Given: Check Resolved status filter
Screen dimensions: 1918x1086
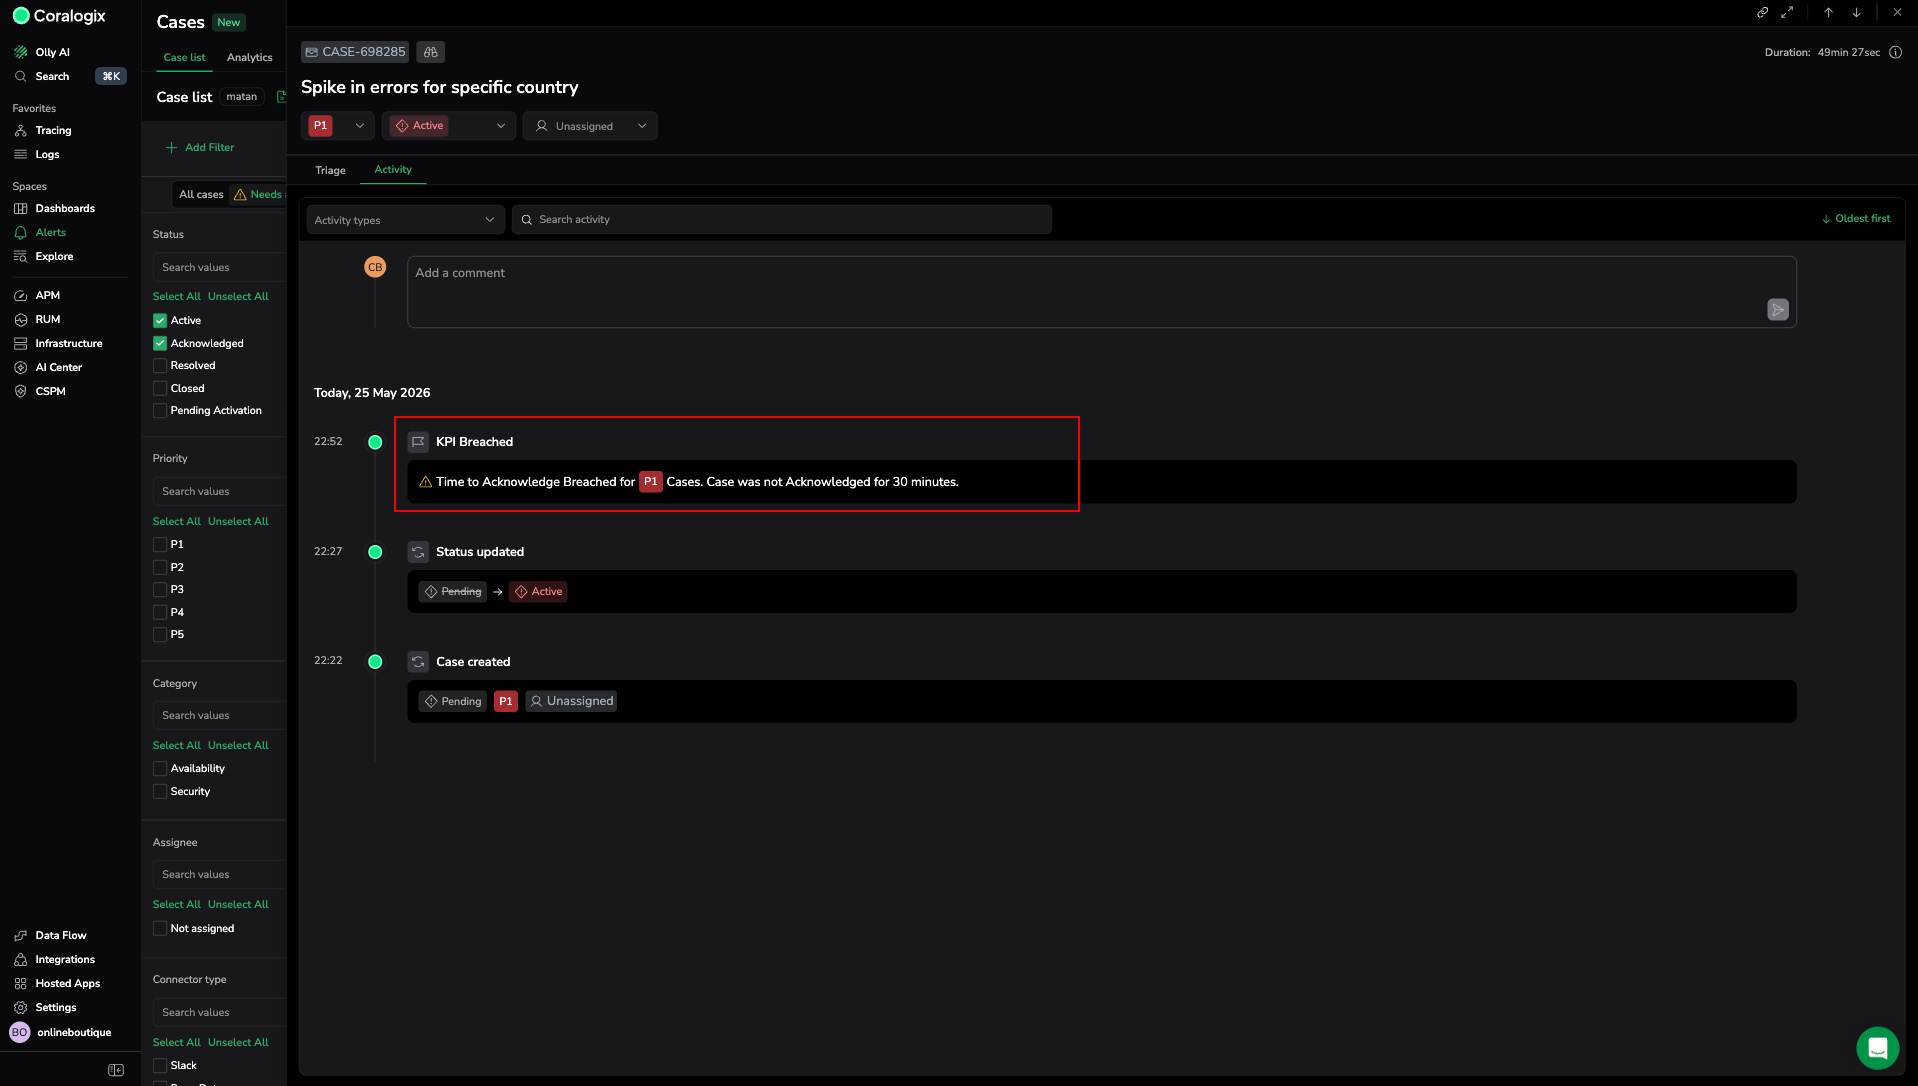Looking at the screenshot, I should click(x=160, y=365).
